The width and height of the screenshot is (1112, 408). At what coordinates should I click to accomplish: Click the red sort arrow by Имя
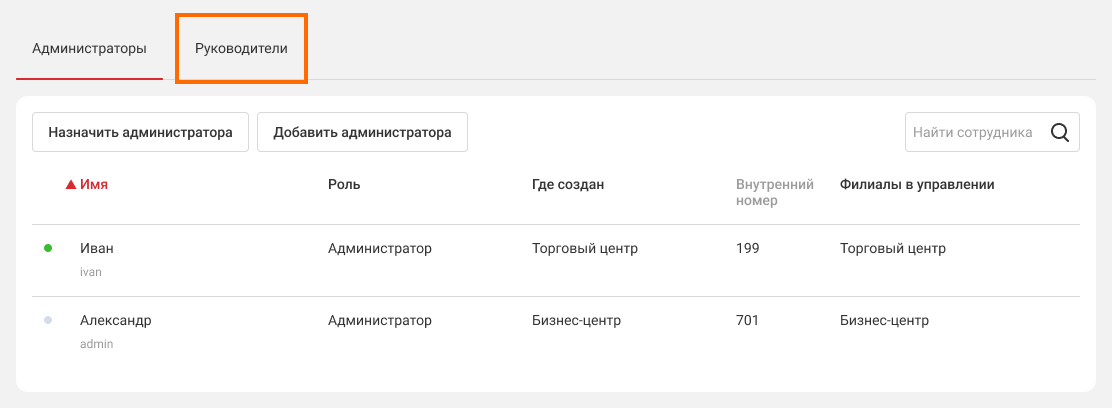(x=71, y=185)
